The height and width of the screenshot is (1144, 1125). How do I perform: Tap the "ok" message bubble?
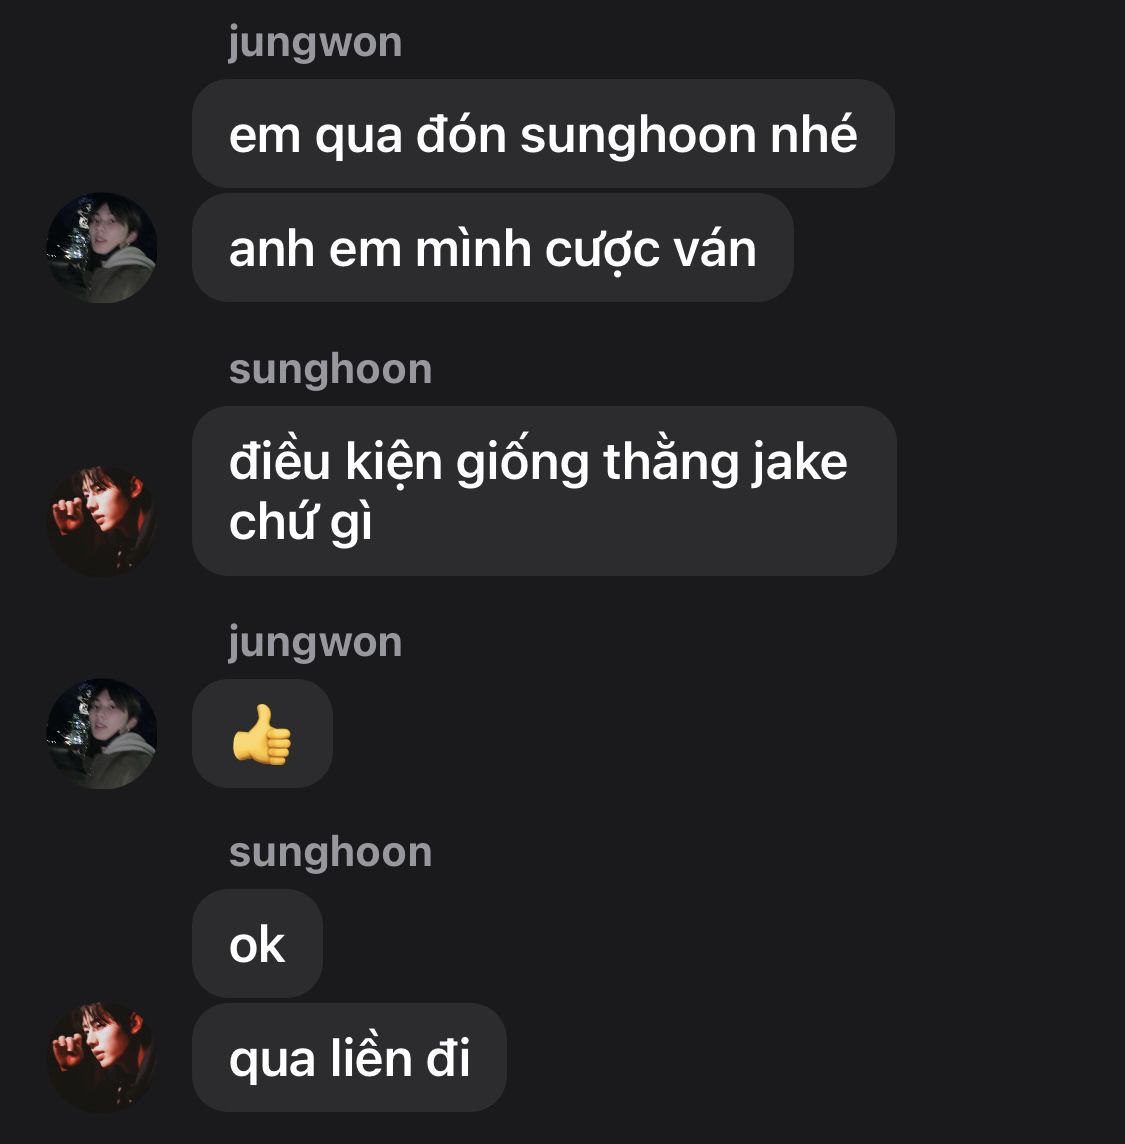click(257, 943)
